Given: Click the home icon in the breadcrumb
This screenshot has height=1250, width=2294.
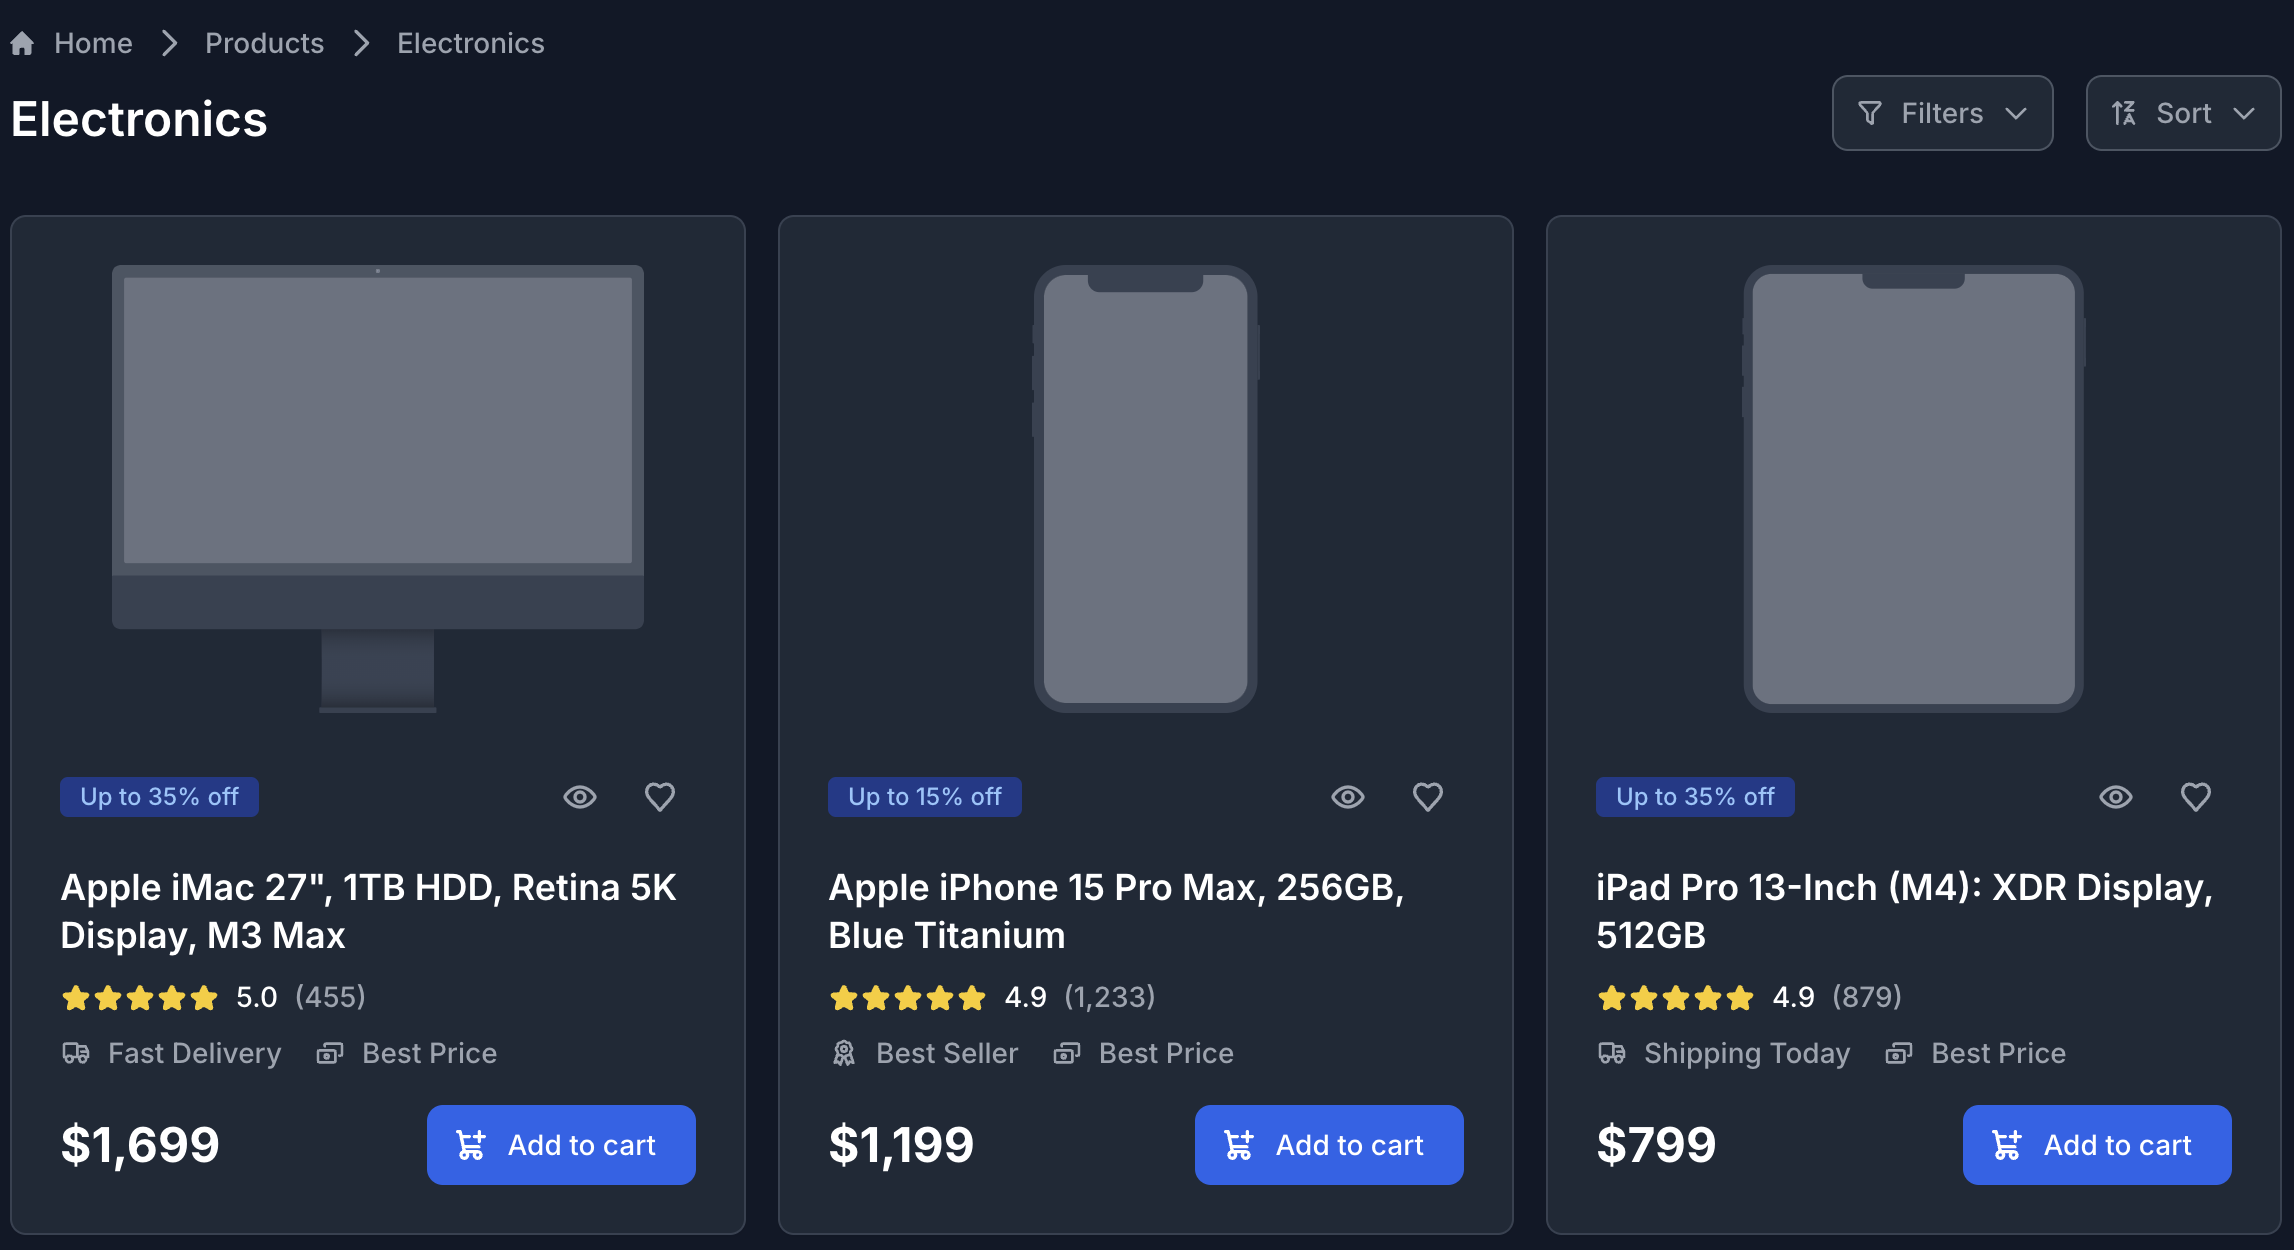Looking at the screenshot, I should [21, 42].
